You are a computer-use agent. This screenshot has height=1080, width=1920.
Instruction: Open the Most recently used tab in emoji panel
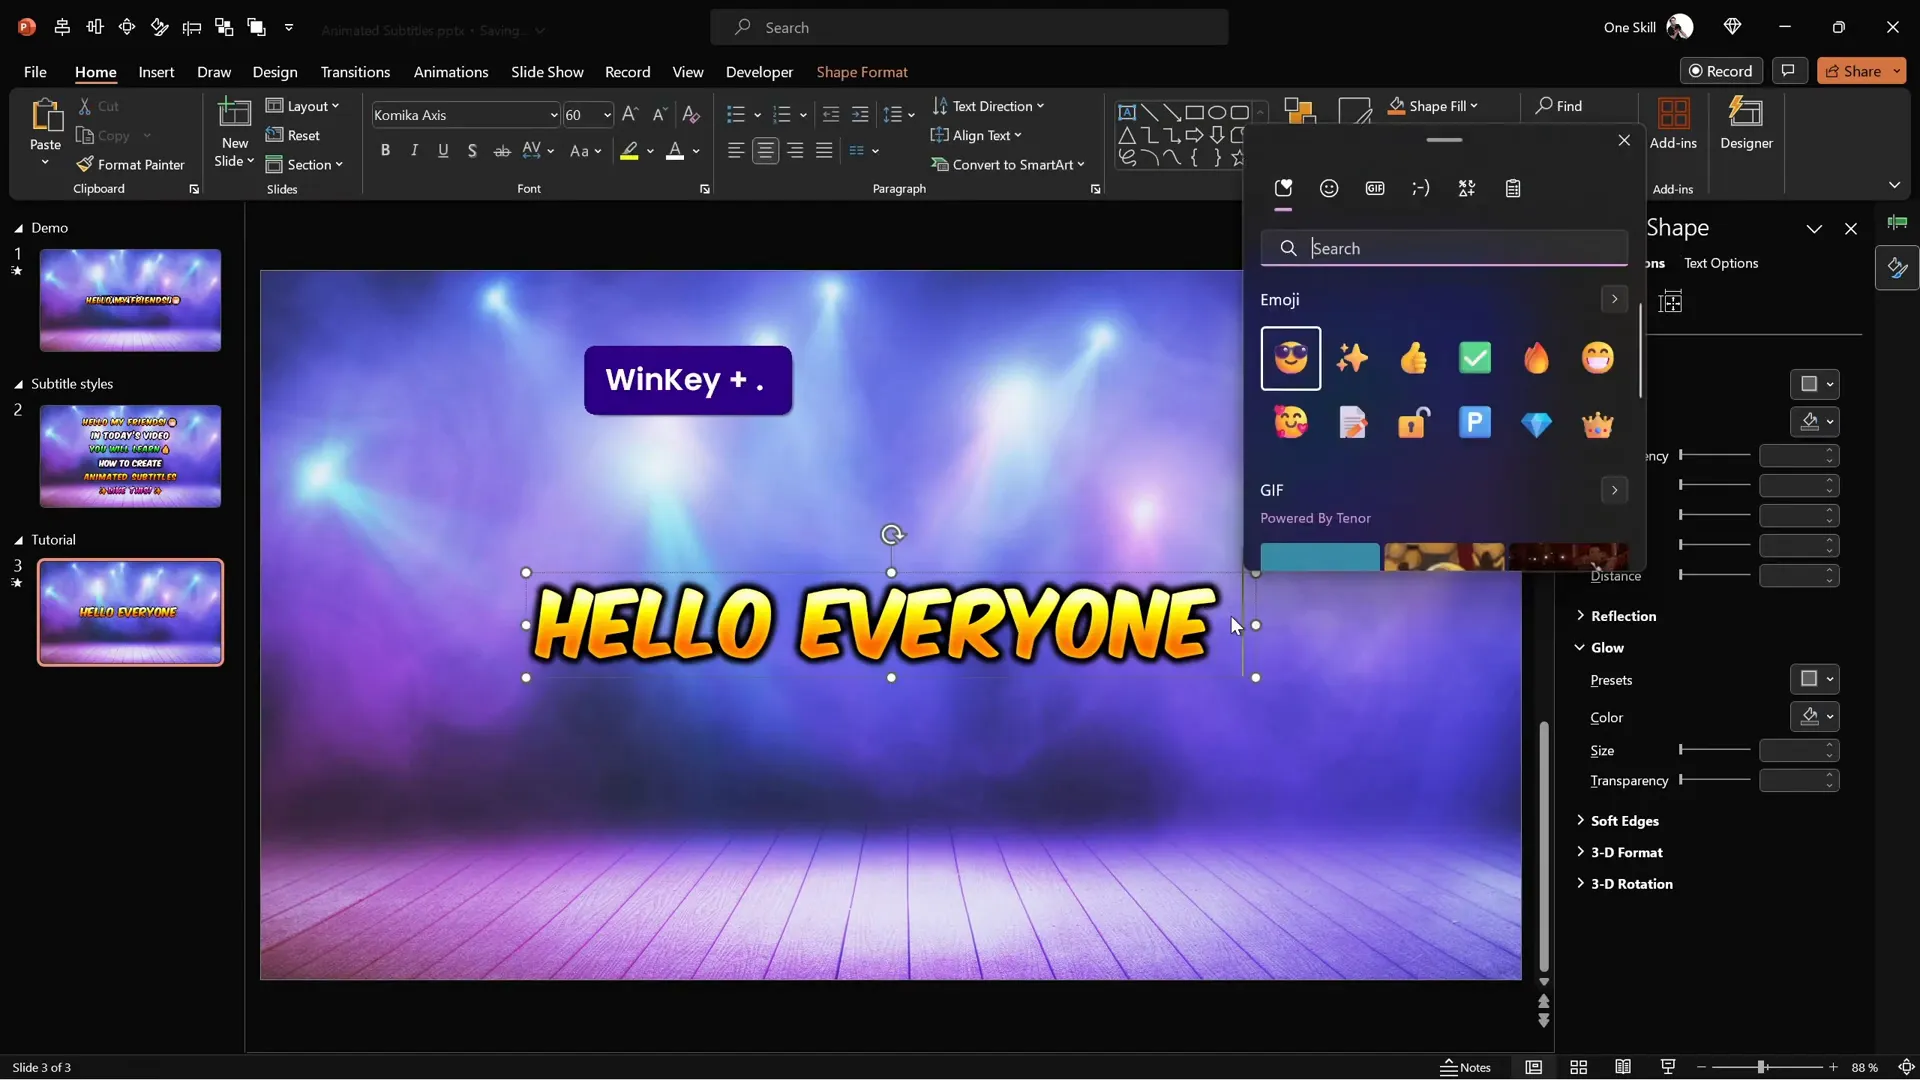(x=1283, y=188)
